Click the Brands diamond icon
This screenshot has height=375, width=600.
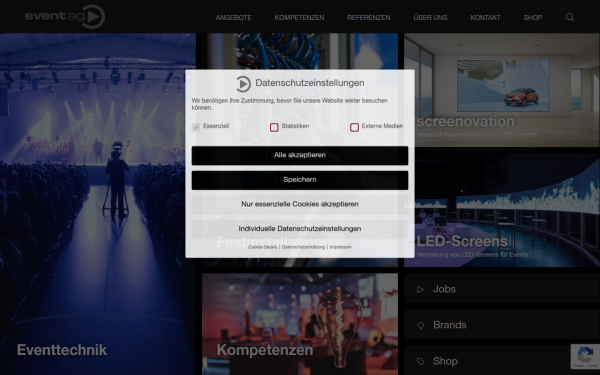point(421,325)
